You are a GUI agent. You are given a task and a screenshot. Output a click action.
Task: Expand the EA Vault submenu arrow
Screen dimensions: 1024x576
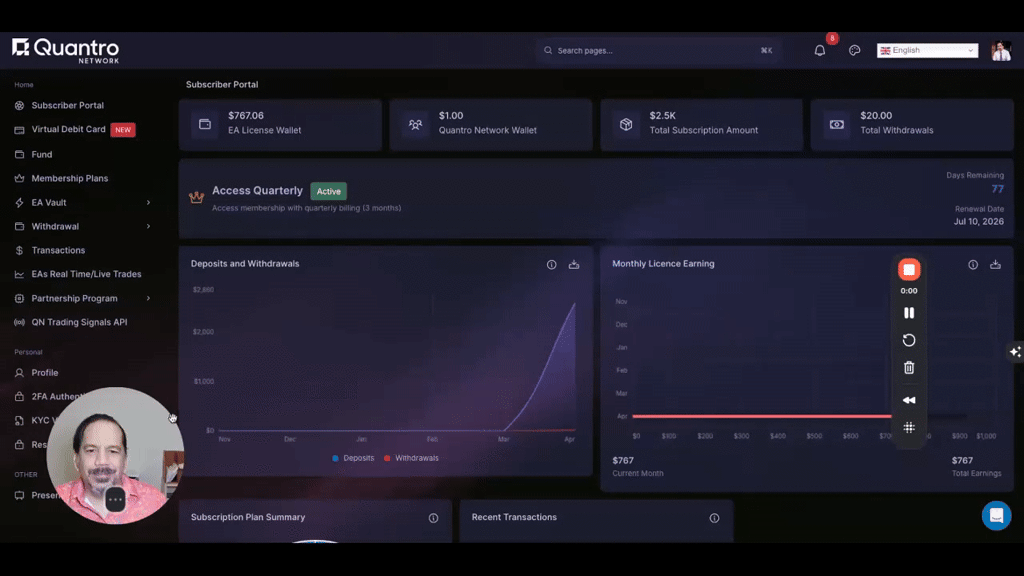pyautogui.click(x=148, y=202)
